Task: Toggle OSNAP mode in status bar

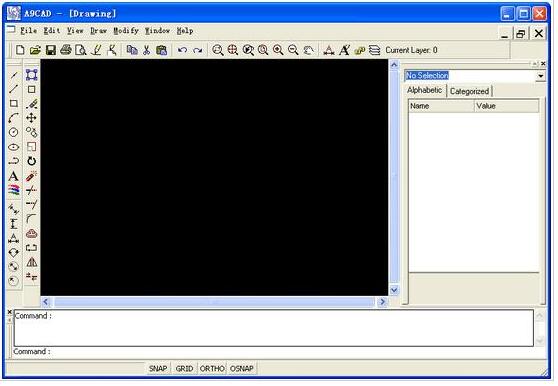Action: 242,368
